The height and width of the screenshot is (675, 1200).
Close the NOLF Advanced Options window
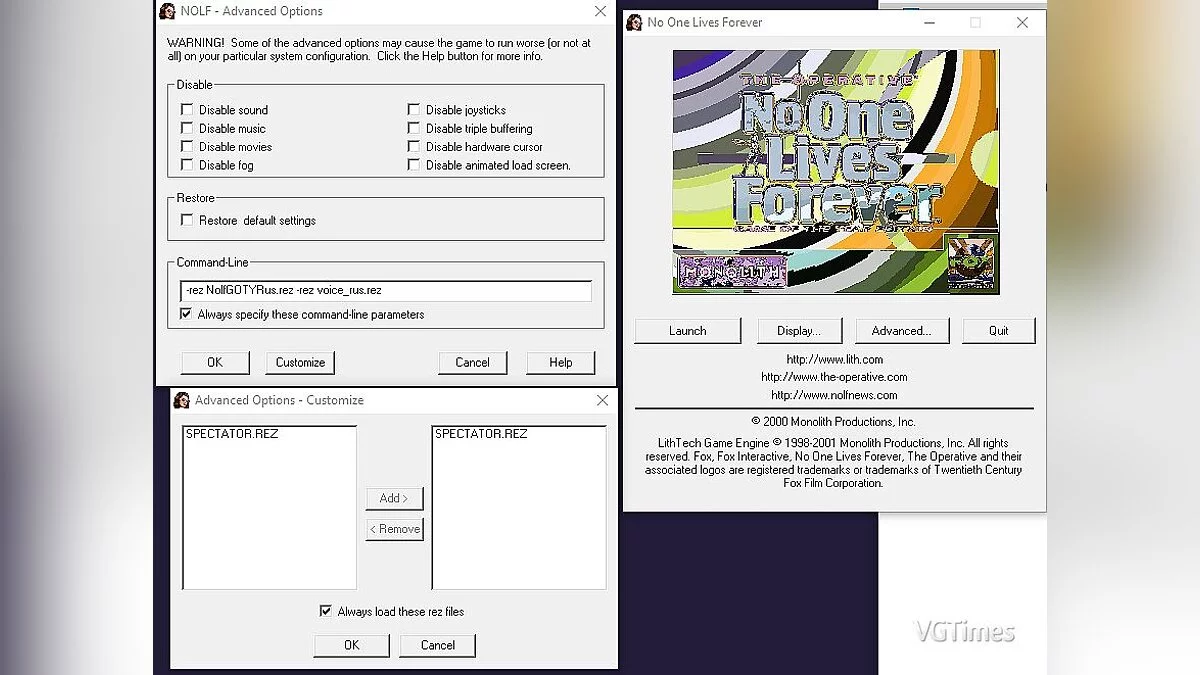tap(600, 11)
